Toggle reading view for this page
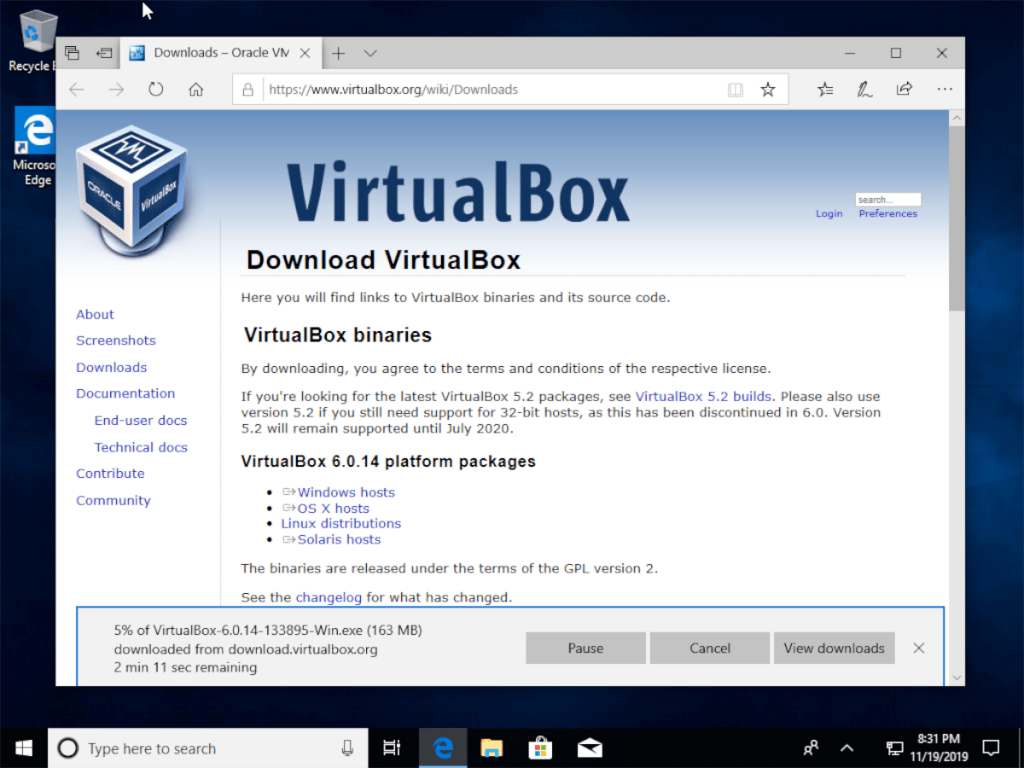Screen dimensions: 1024x768 (x=735, y=89)
